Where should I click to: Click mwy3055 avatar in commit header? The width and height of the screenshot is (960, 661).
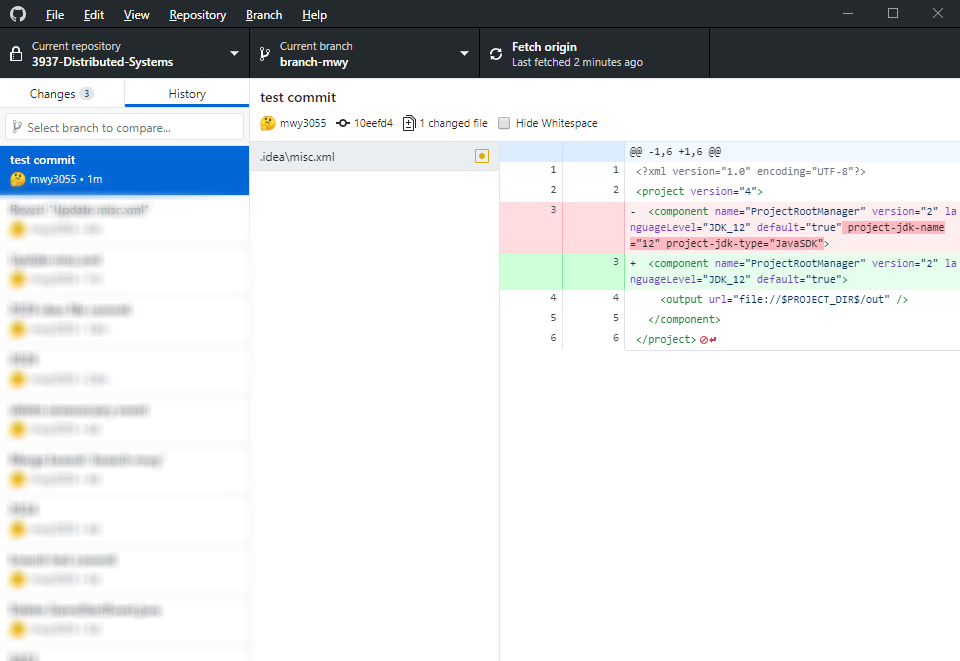[268, 123]
